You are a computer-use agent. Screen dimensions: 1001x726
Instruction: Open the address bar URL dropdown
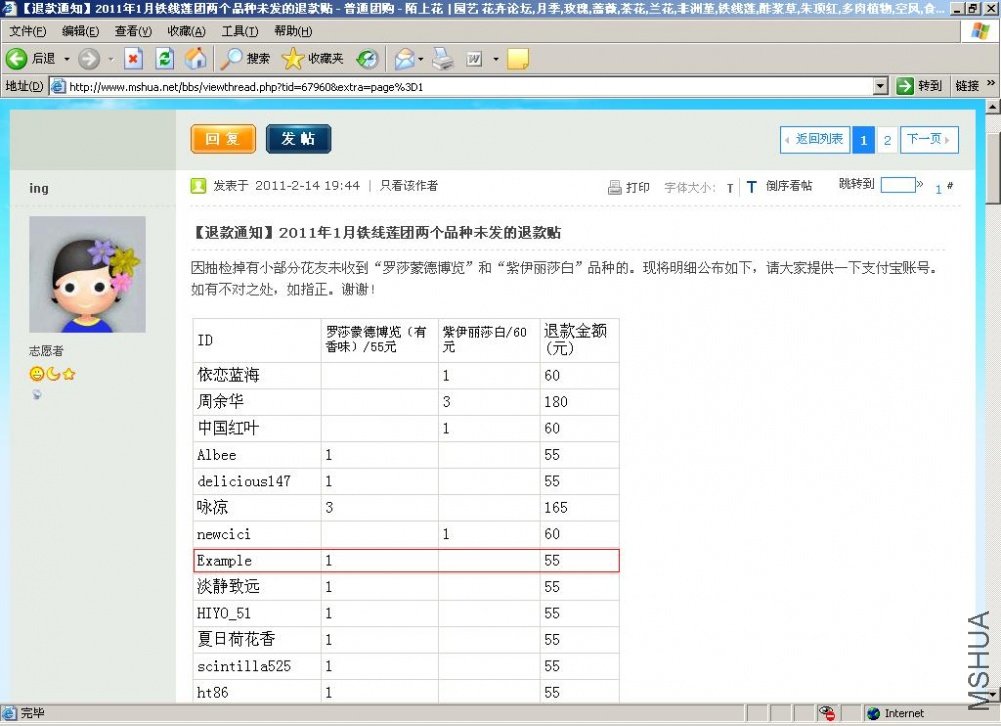880,86
